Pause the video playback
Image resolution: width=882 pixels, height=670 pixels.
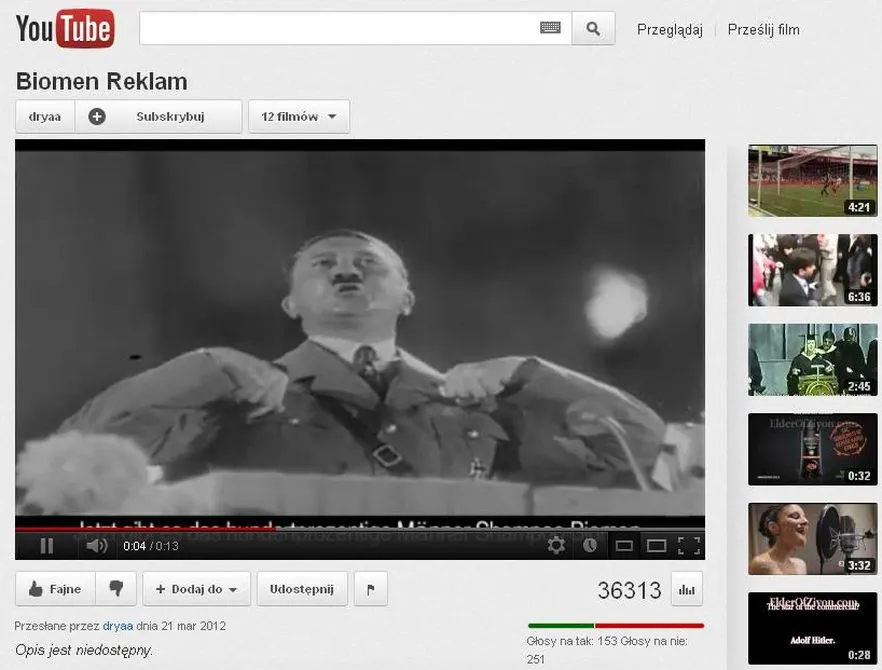pos(46,546)
